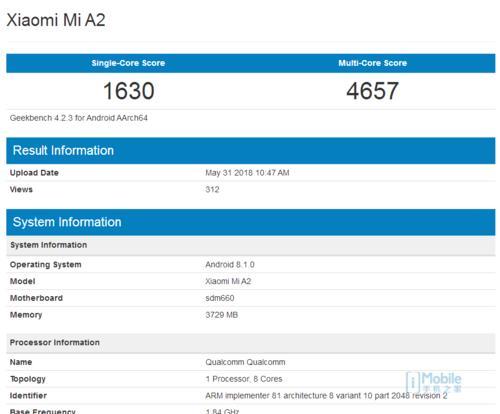Select the gray System Information sub-header row
Viewport: 500px width, 414px height.
(x=251, y=245)
